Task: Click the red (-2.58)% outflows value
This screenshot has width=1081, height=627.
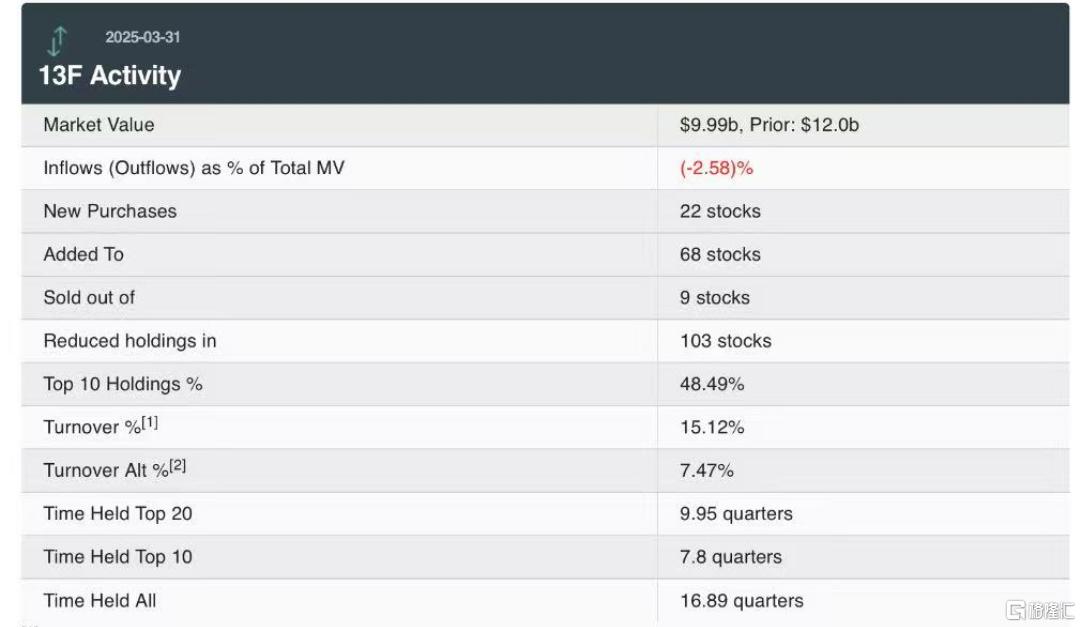Action: (x=716, y=168)
